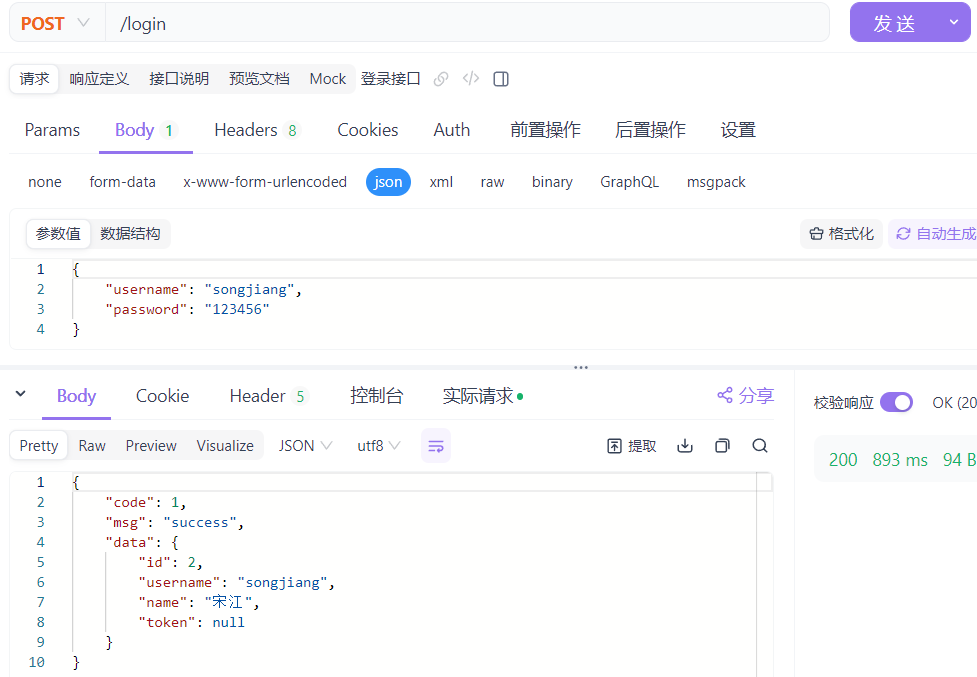Click the word wrap icon in response
This screenshot has height=677, width=977.
pos(436,446)
